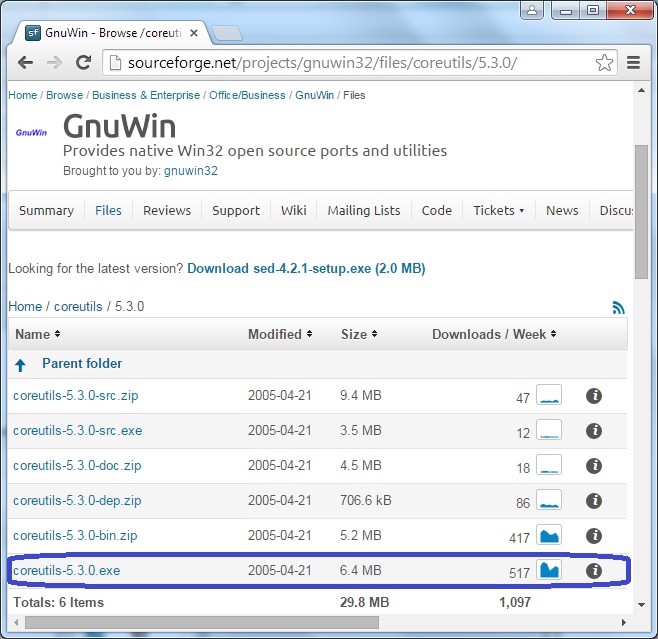Download coreutils-5.3.0-src.zip file

76,396
